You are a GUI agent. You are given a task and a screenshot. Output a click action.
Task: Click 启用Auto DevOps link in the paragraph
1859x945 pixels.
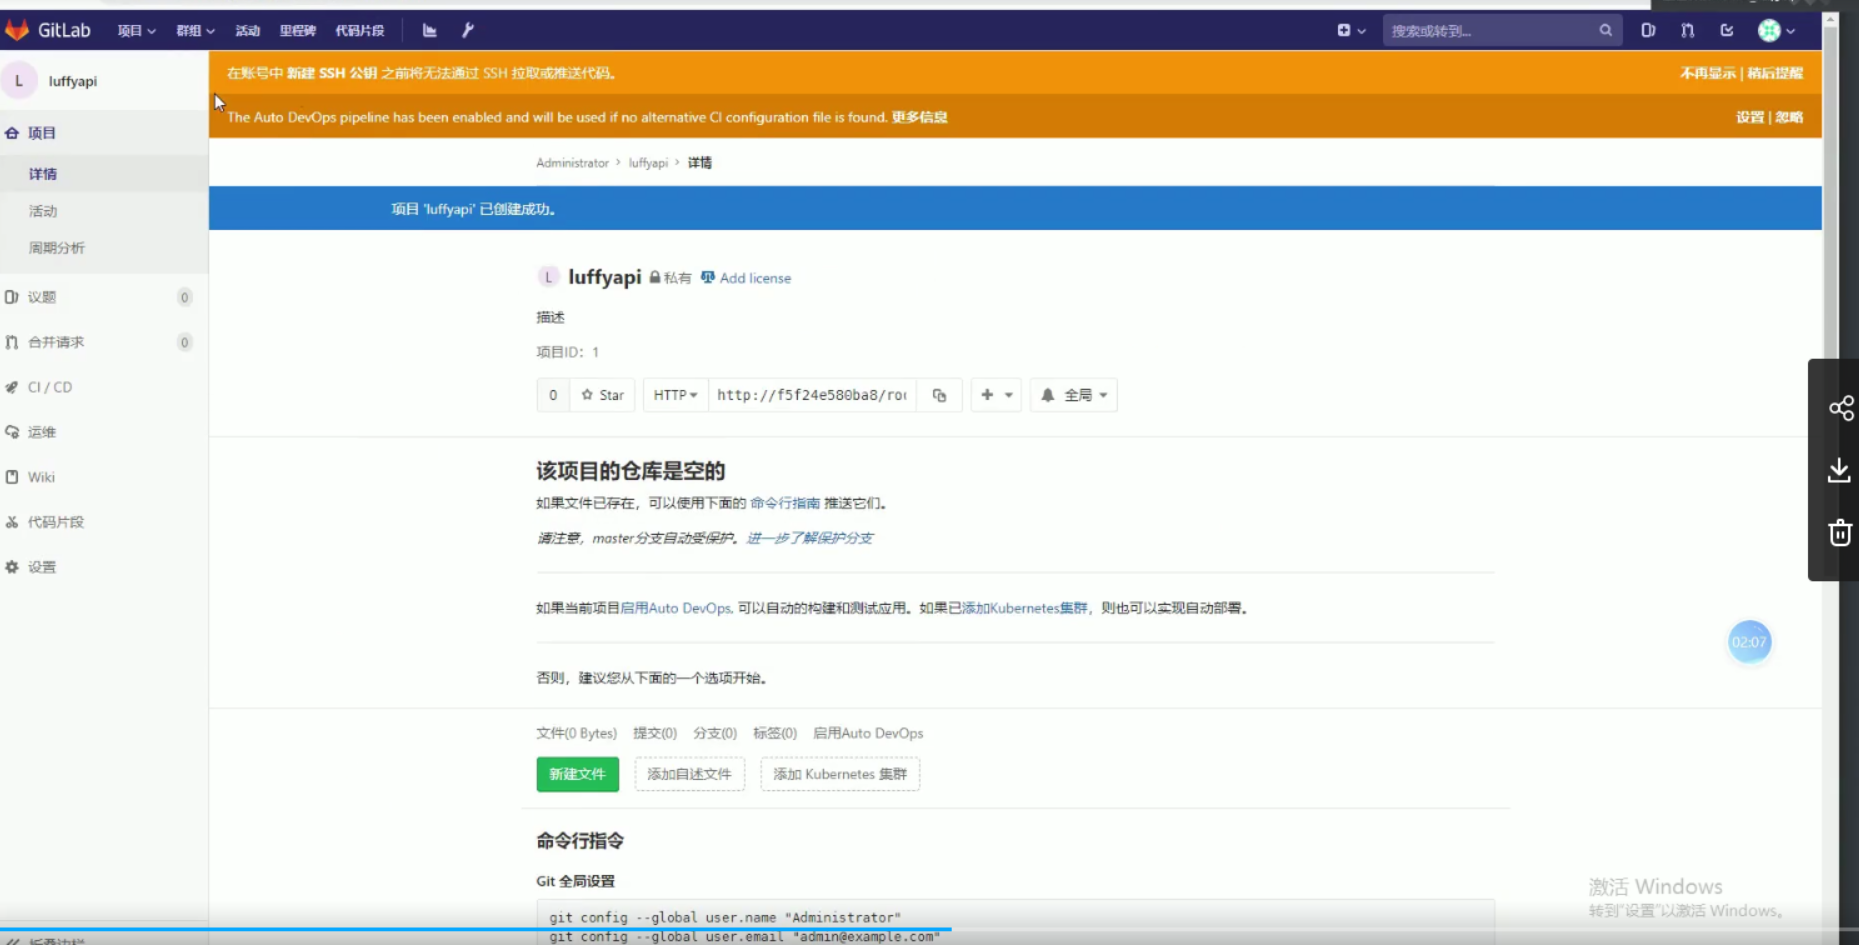tap(676, 608)
